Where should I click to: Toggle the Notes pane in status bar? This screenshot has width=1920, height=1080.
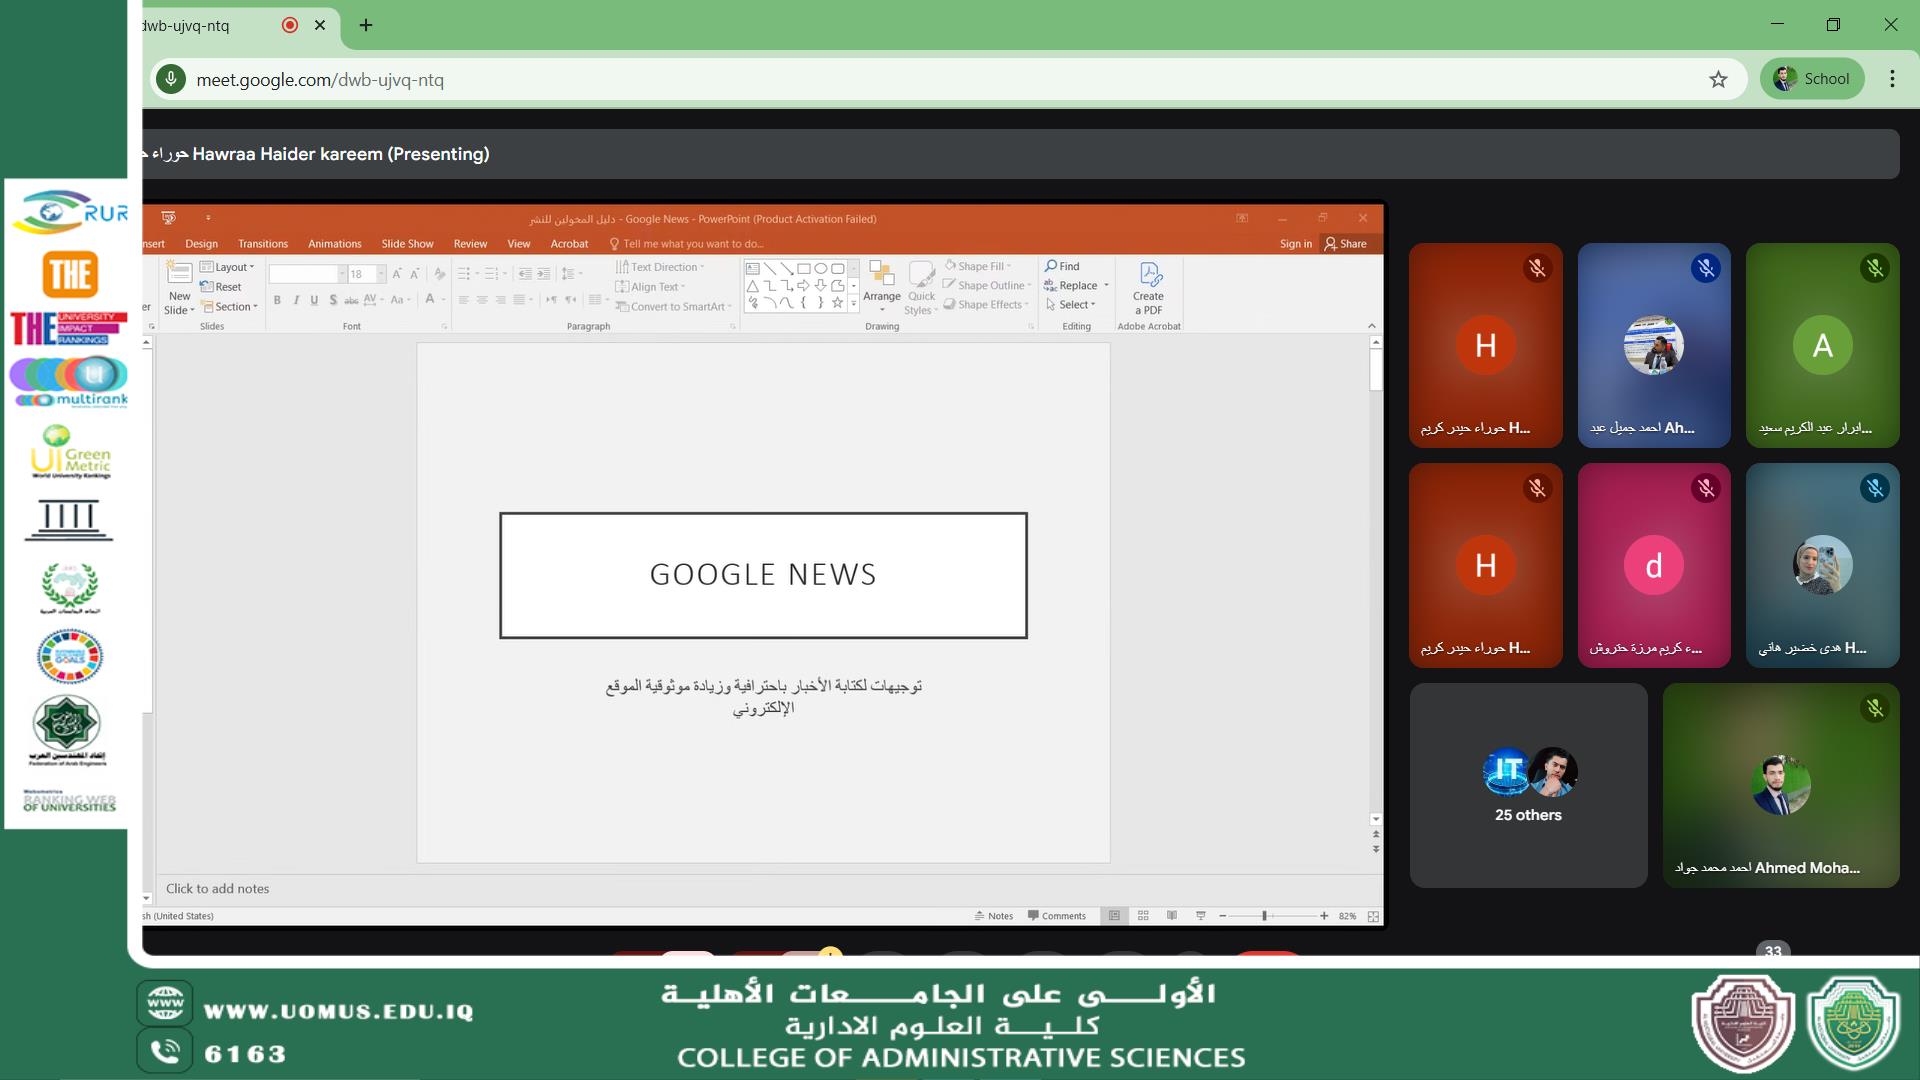(x=993, y=916)
